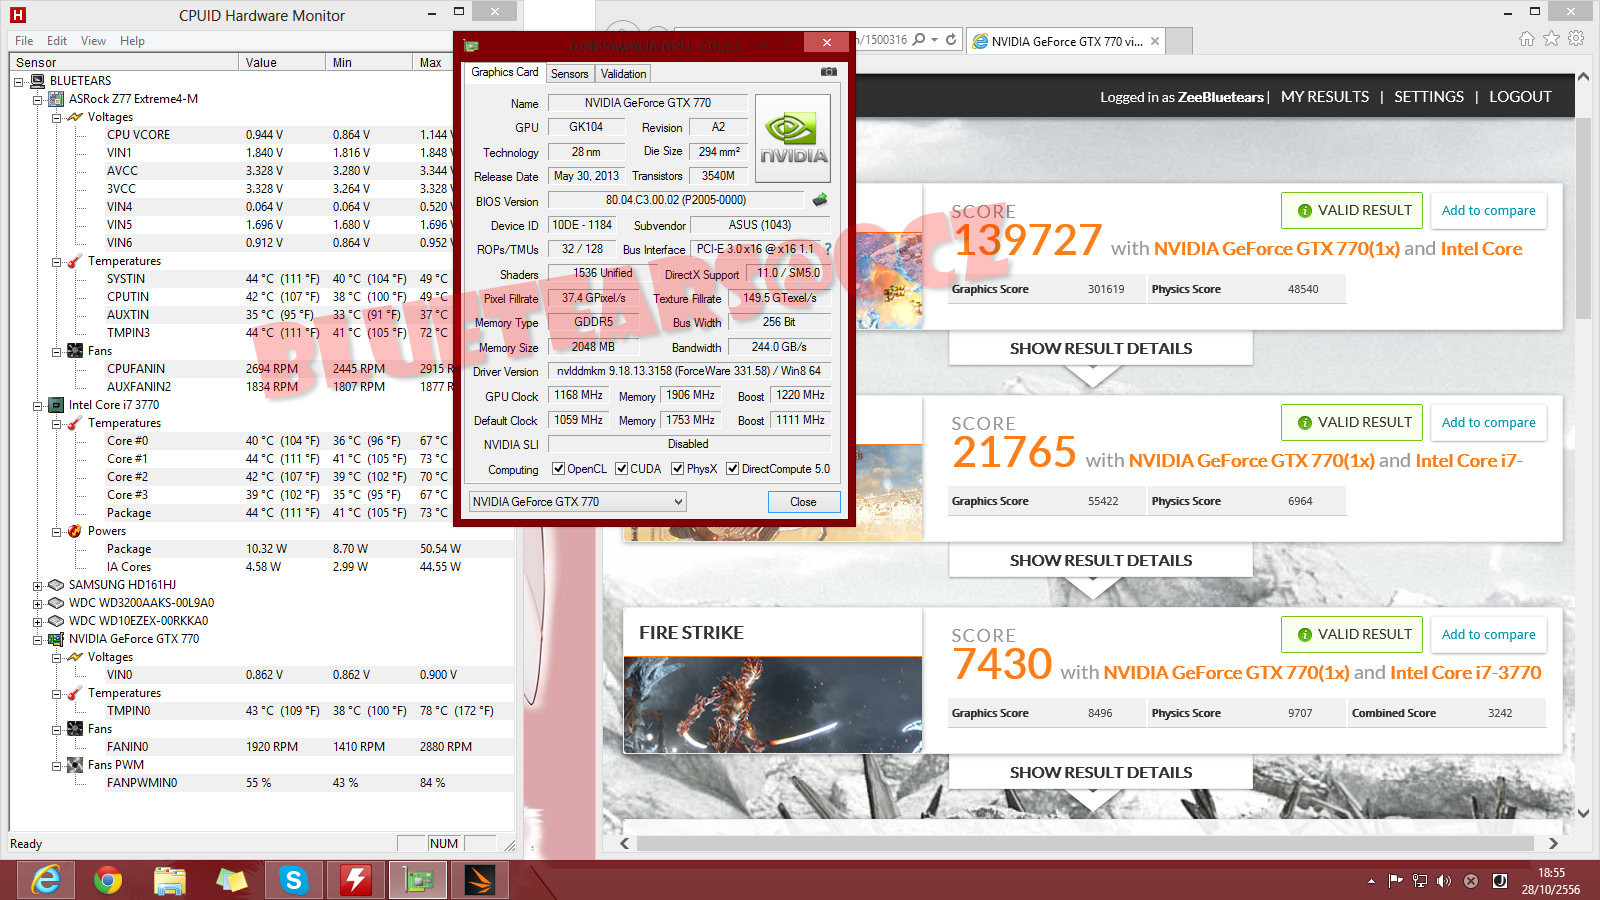Click the browser home icon

[1526, 38]
